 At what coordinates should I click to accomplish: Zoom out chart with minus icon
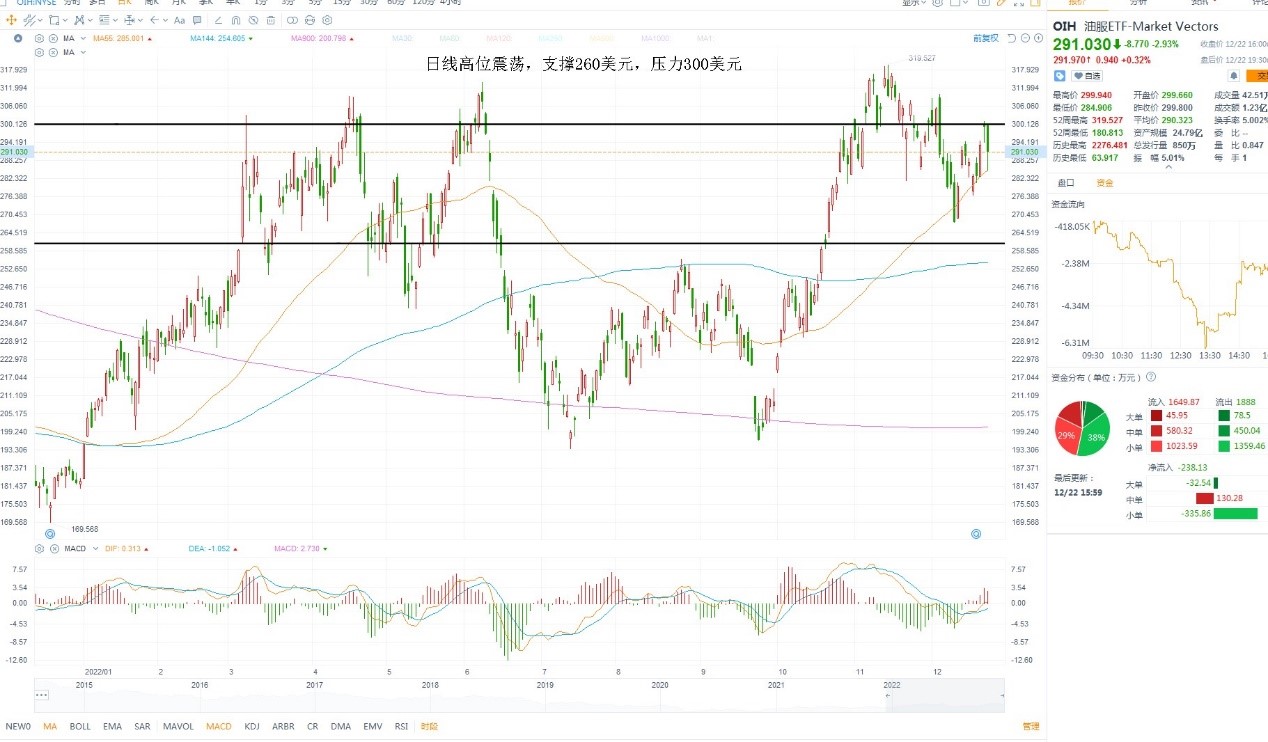click(1025, 38)
